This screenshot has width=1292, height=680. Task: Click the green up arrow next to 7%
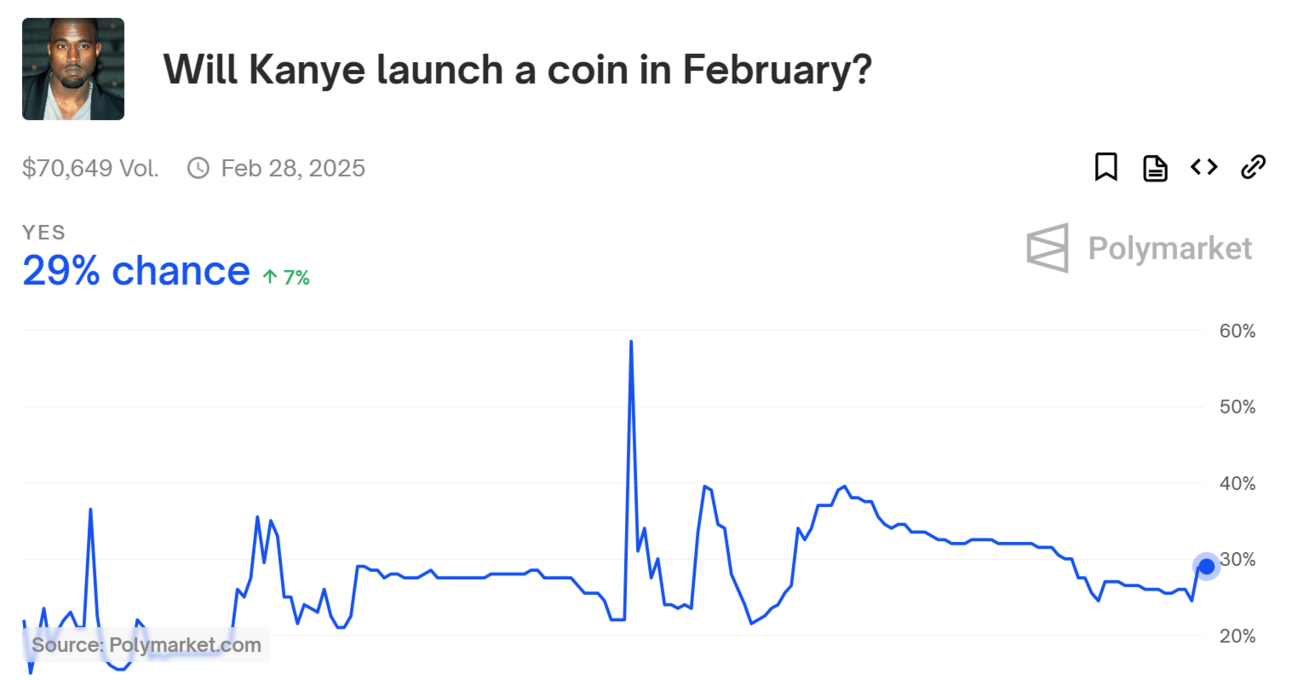(269, 278)
